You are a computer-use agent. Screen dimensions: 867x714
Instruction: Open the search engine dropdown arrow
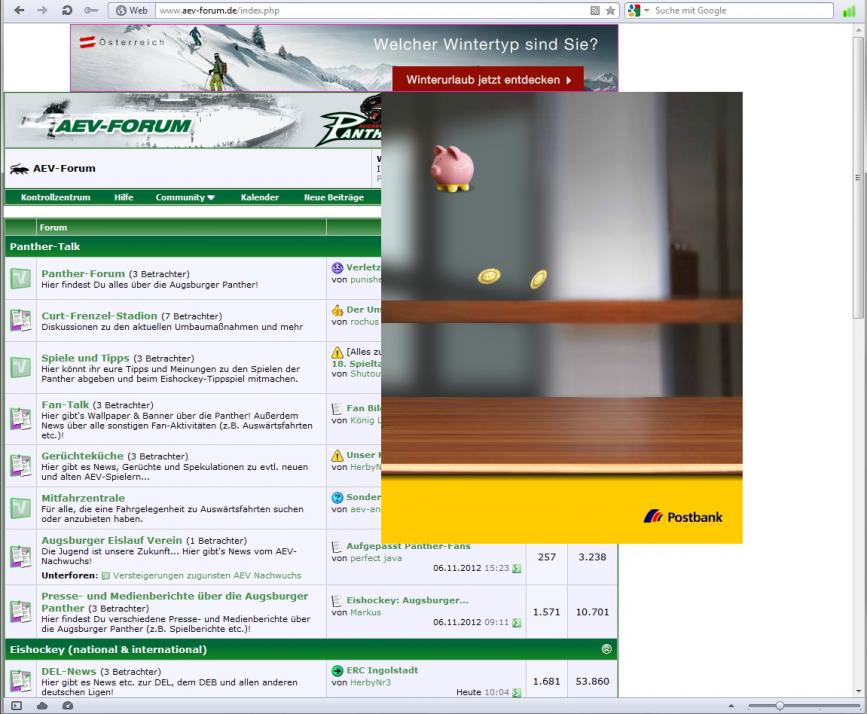click(x=646, y=11)
